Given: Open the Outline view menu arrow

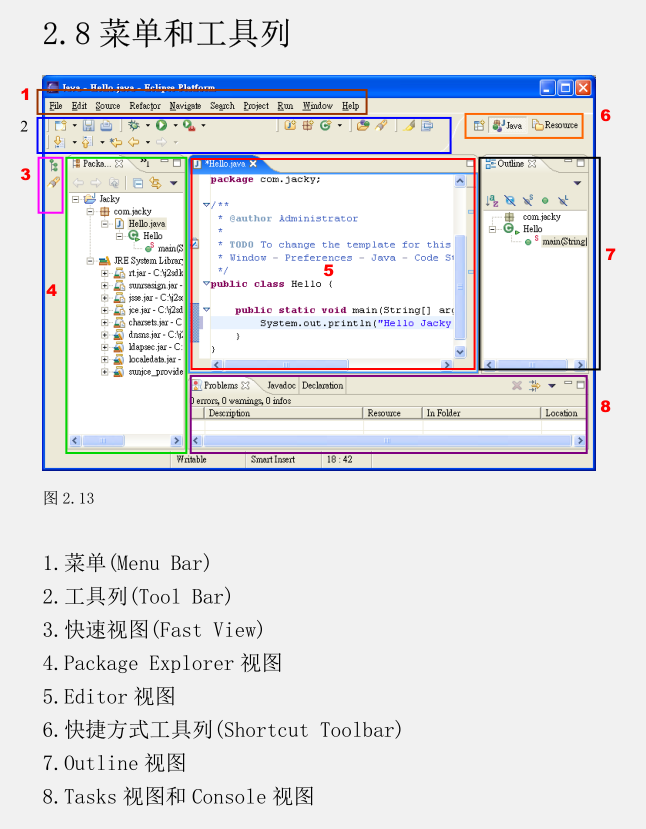Looking at the screenshot, I should click(577, 183).
